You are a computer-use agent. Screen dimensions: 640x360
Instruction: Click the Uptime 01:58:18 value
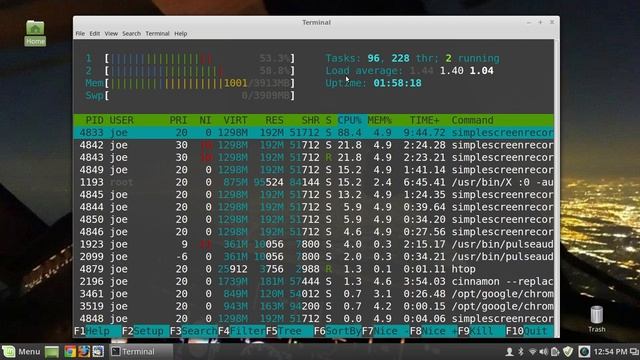click(x=398, y=83)
